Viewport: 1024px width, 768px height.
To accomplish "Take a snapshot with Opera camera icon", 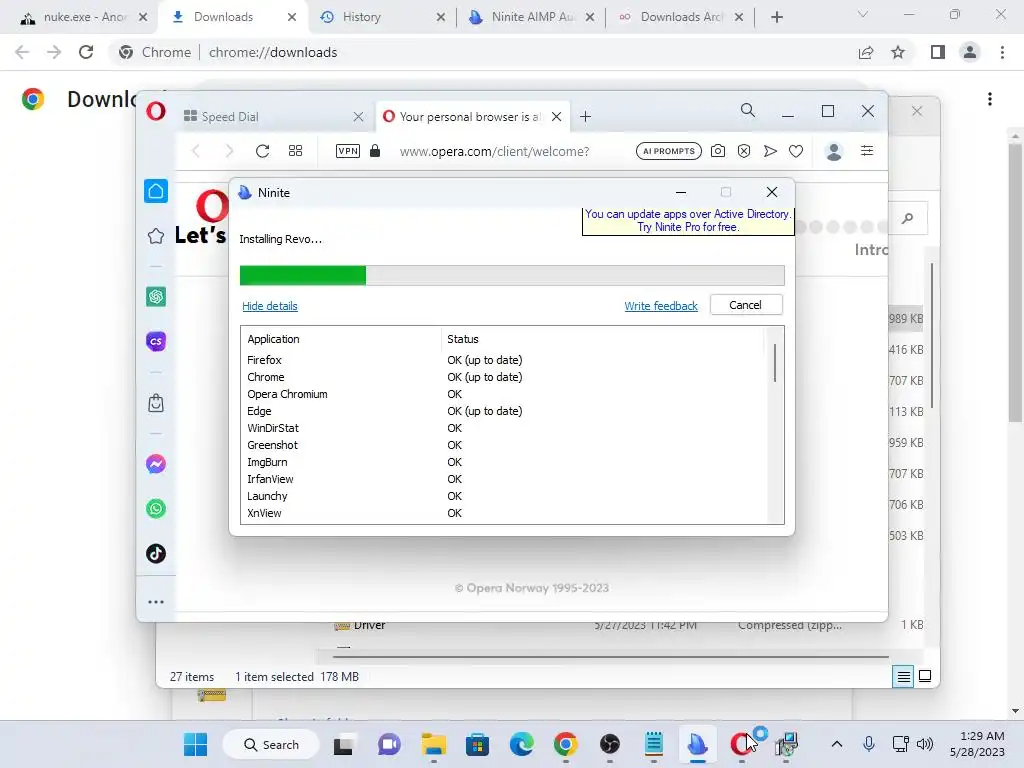I will coord(718,151).
